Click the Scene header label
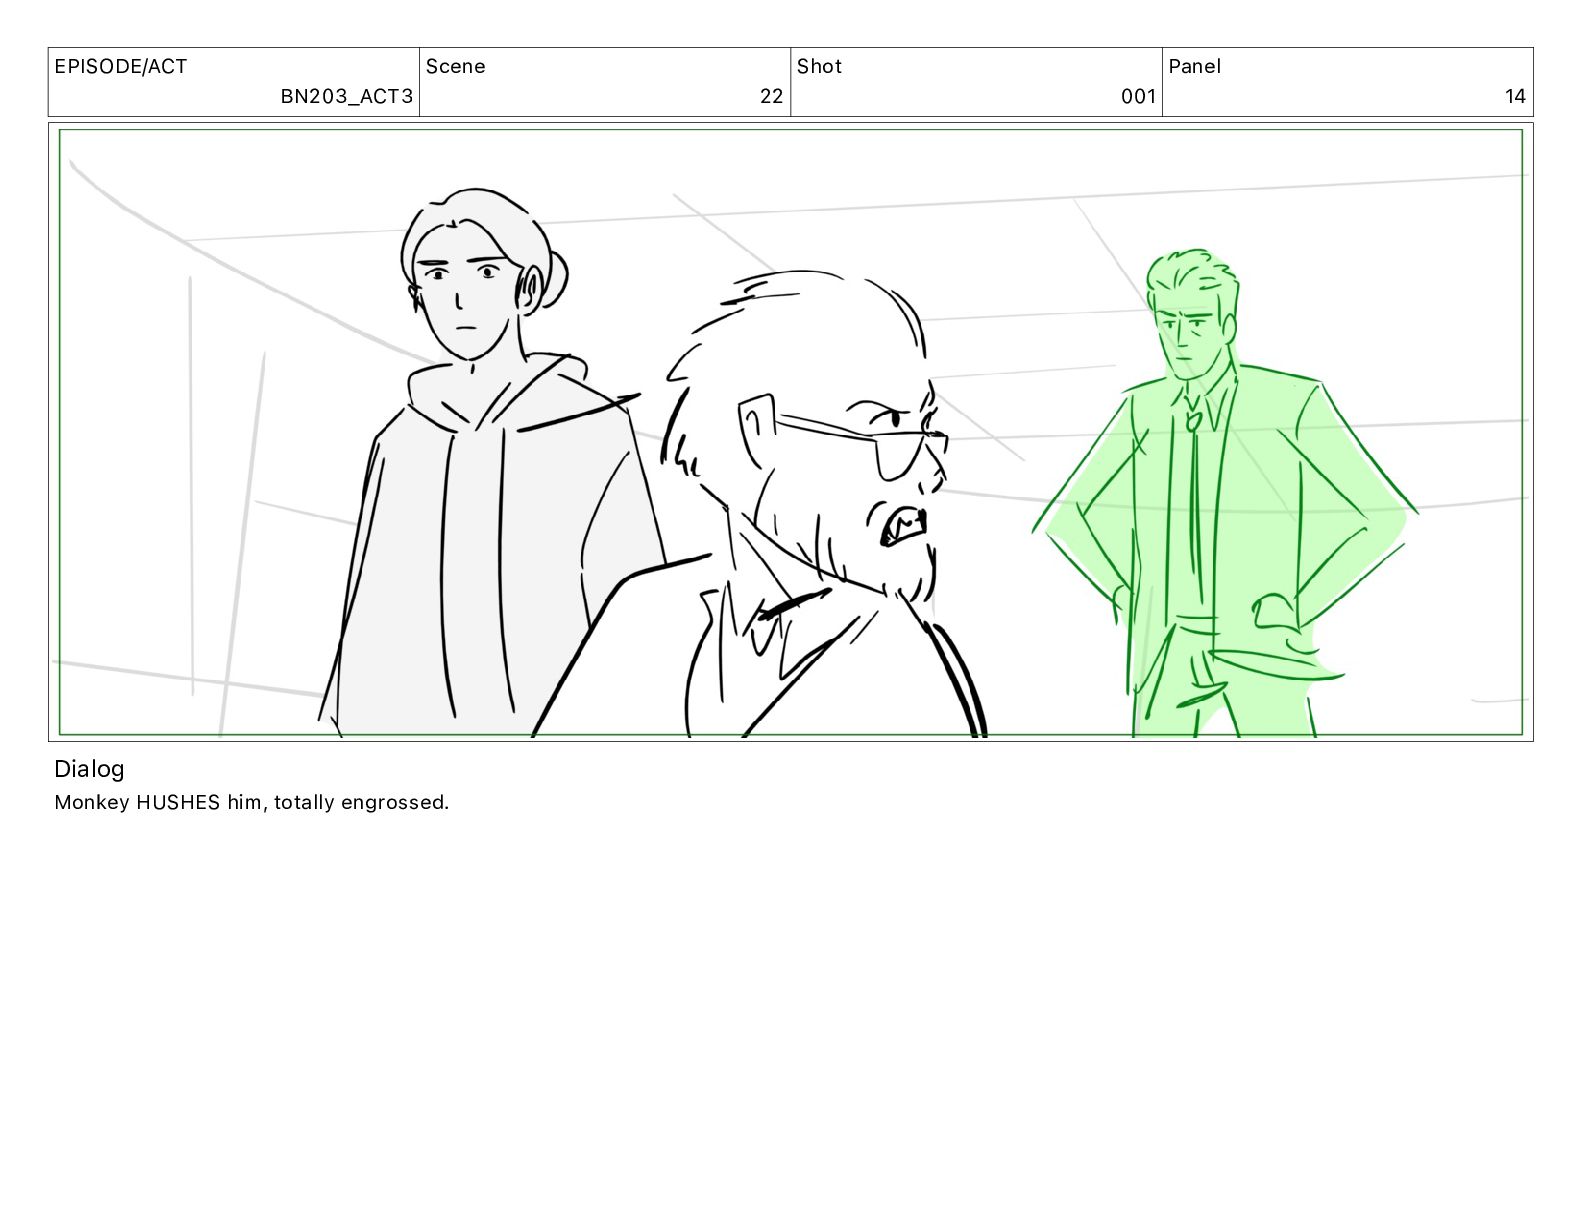The height and width of the screenshot is (1224, 1584). point(456,66)
